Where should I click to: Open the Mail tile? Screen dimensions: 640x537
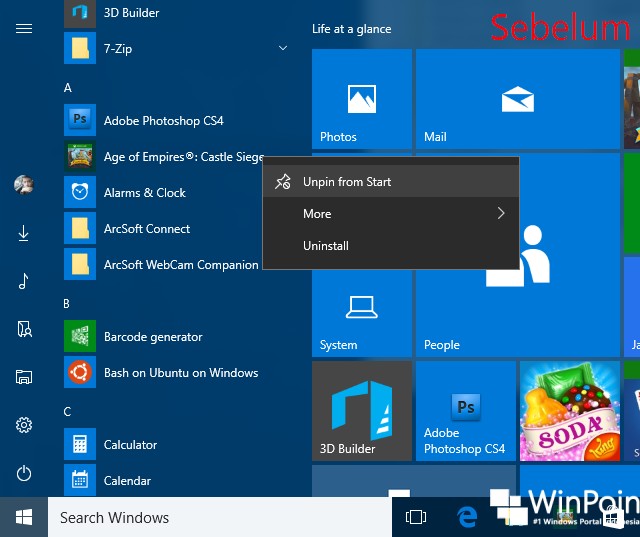[x=518, y=99]
